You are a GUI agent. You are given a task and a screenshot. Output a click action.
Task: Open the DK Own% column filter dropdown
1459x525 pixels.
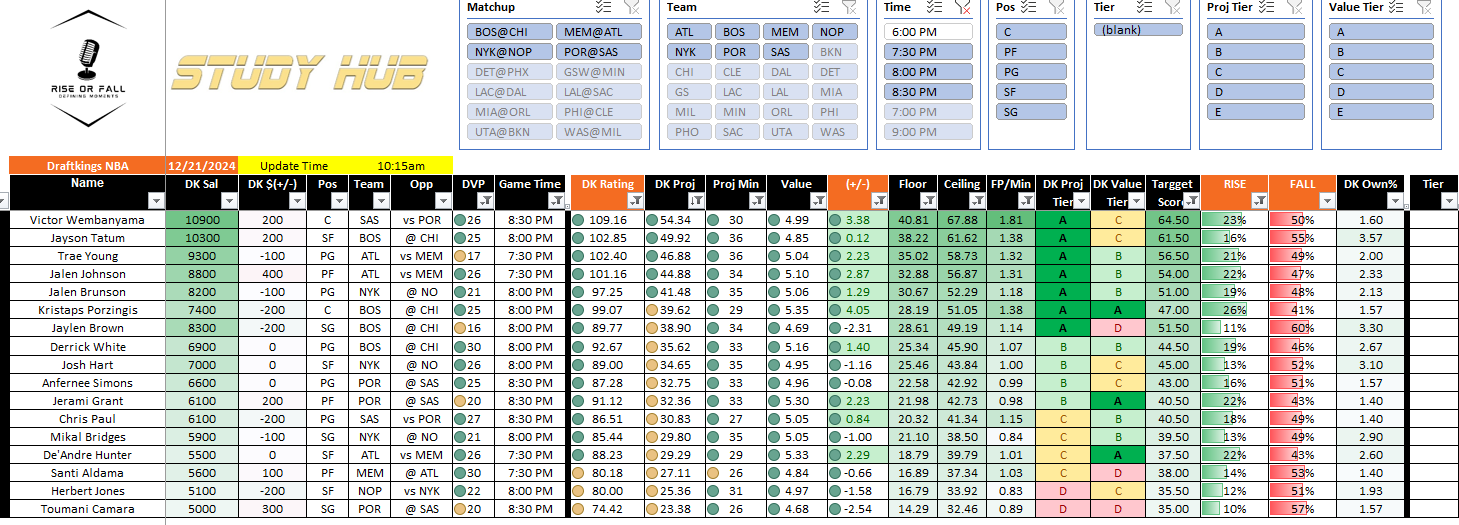tap(1397, 201)
